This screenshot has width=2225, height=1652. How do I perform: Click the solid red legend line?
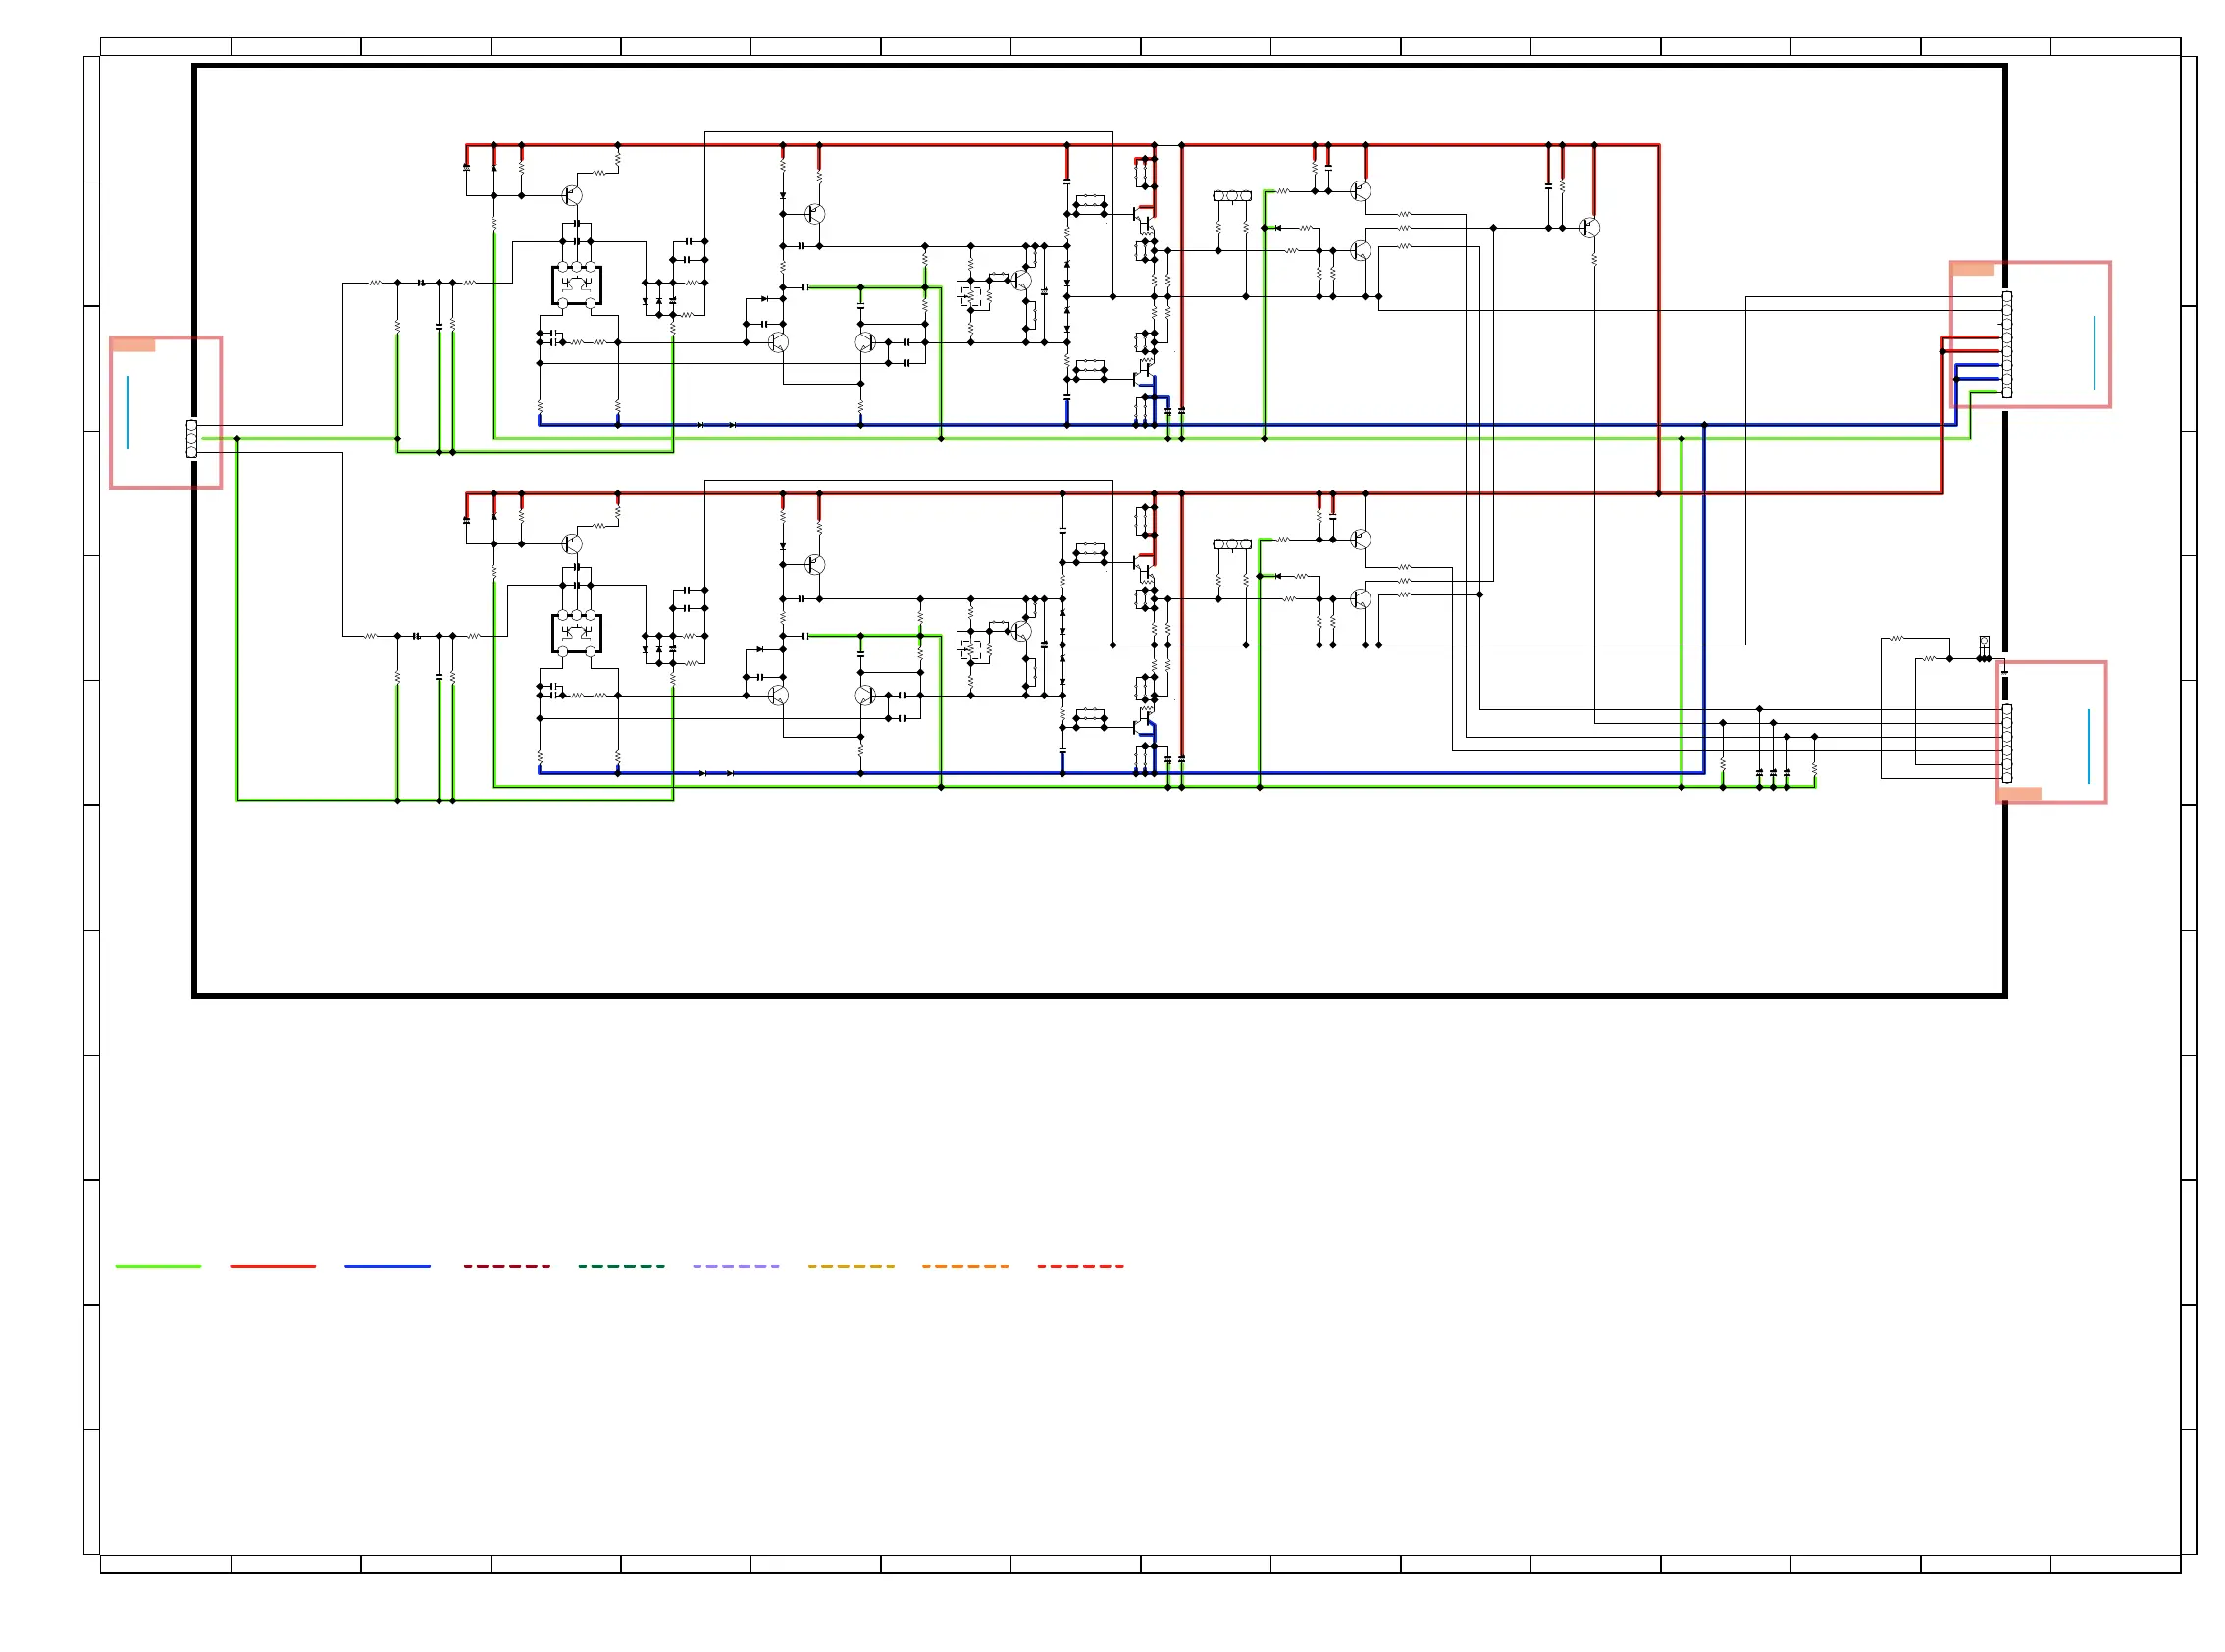[x=272, y=1266]
